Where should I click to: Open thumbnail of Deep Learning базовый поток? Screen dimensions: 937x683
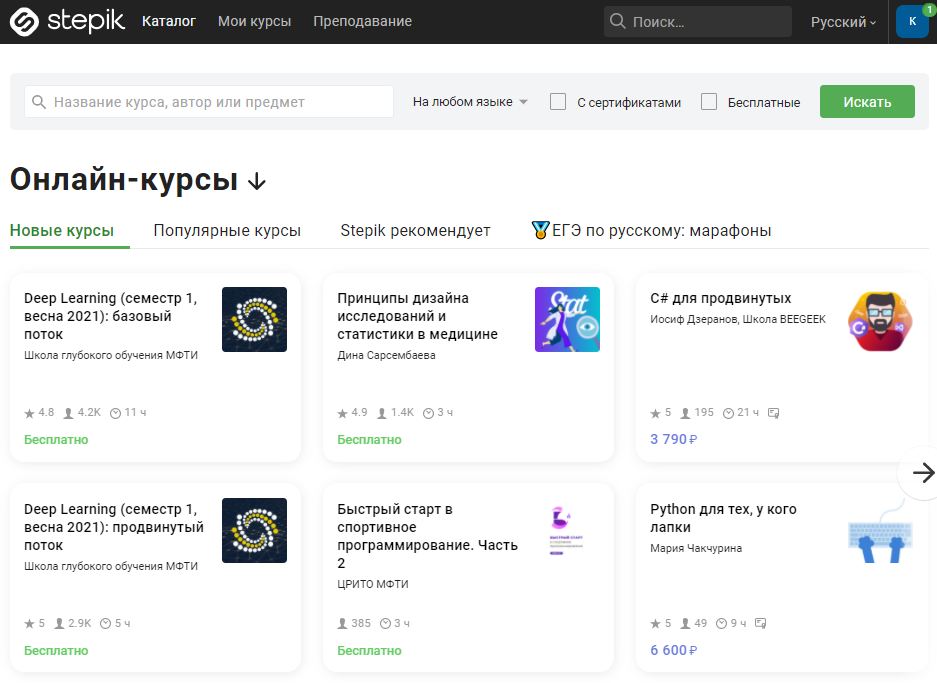coord(255,320)
